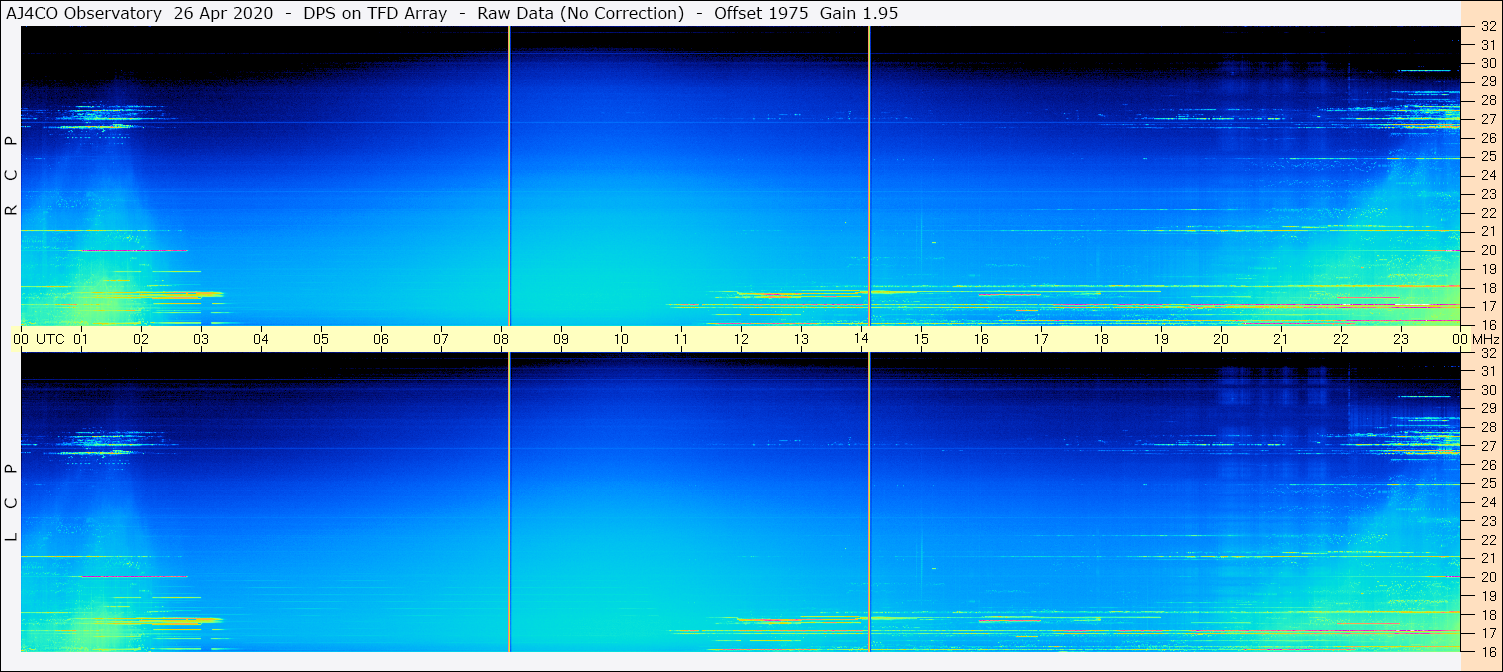
Task: Click hour label "12" on time axis
Action: (x=741, y=339)
